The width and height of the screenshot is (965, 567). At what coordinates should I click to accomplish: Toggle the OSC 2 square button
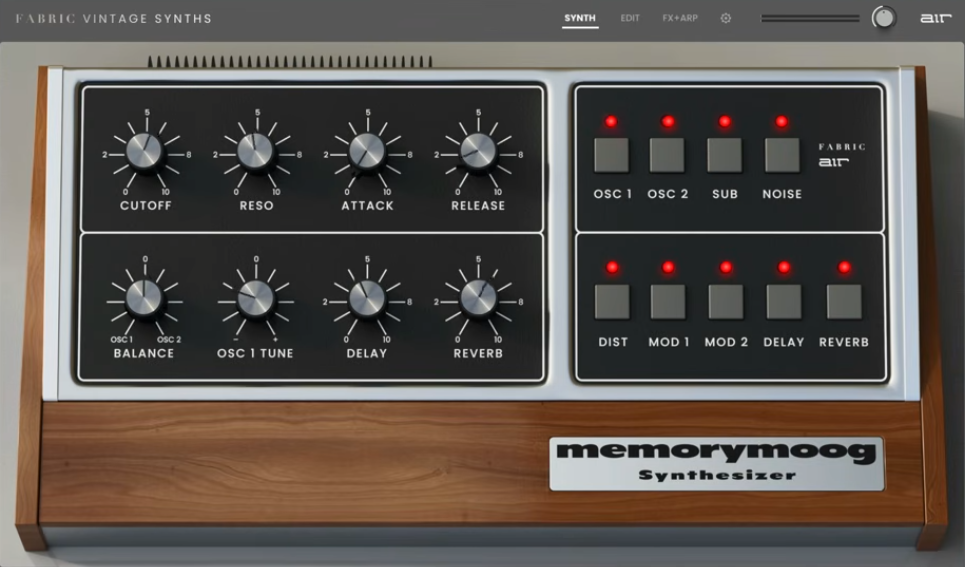667,155
